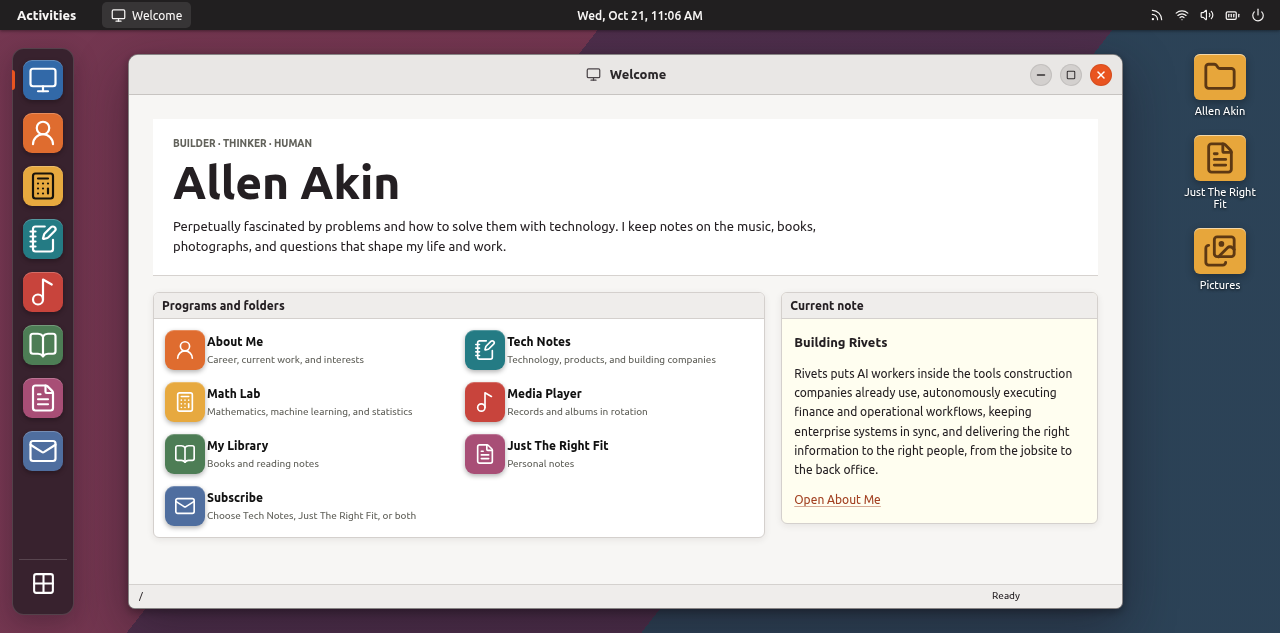
Task: Follow the Open About Me link
Action: 837,500
